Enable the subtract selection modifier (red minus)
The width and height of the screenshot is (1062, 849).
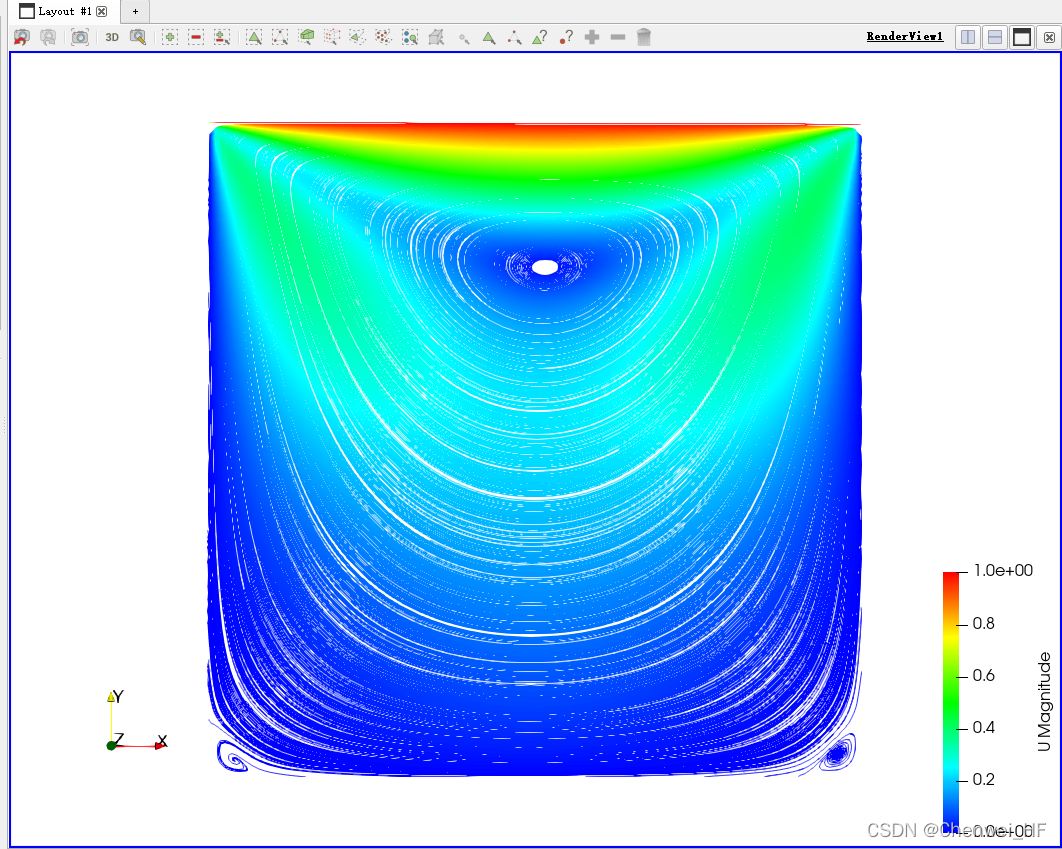[196, 37]
